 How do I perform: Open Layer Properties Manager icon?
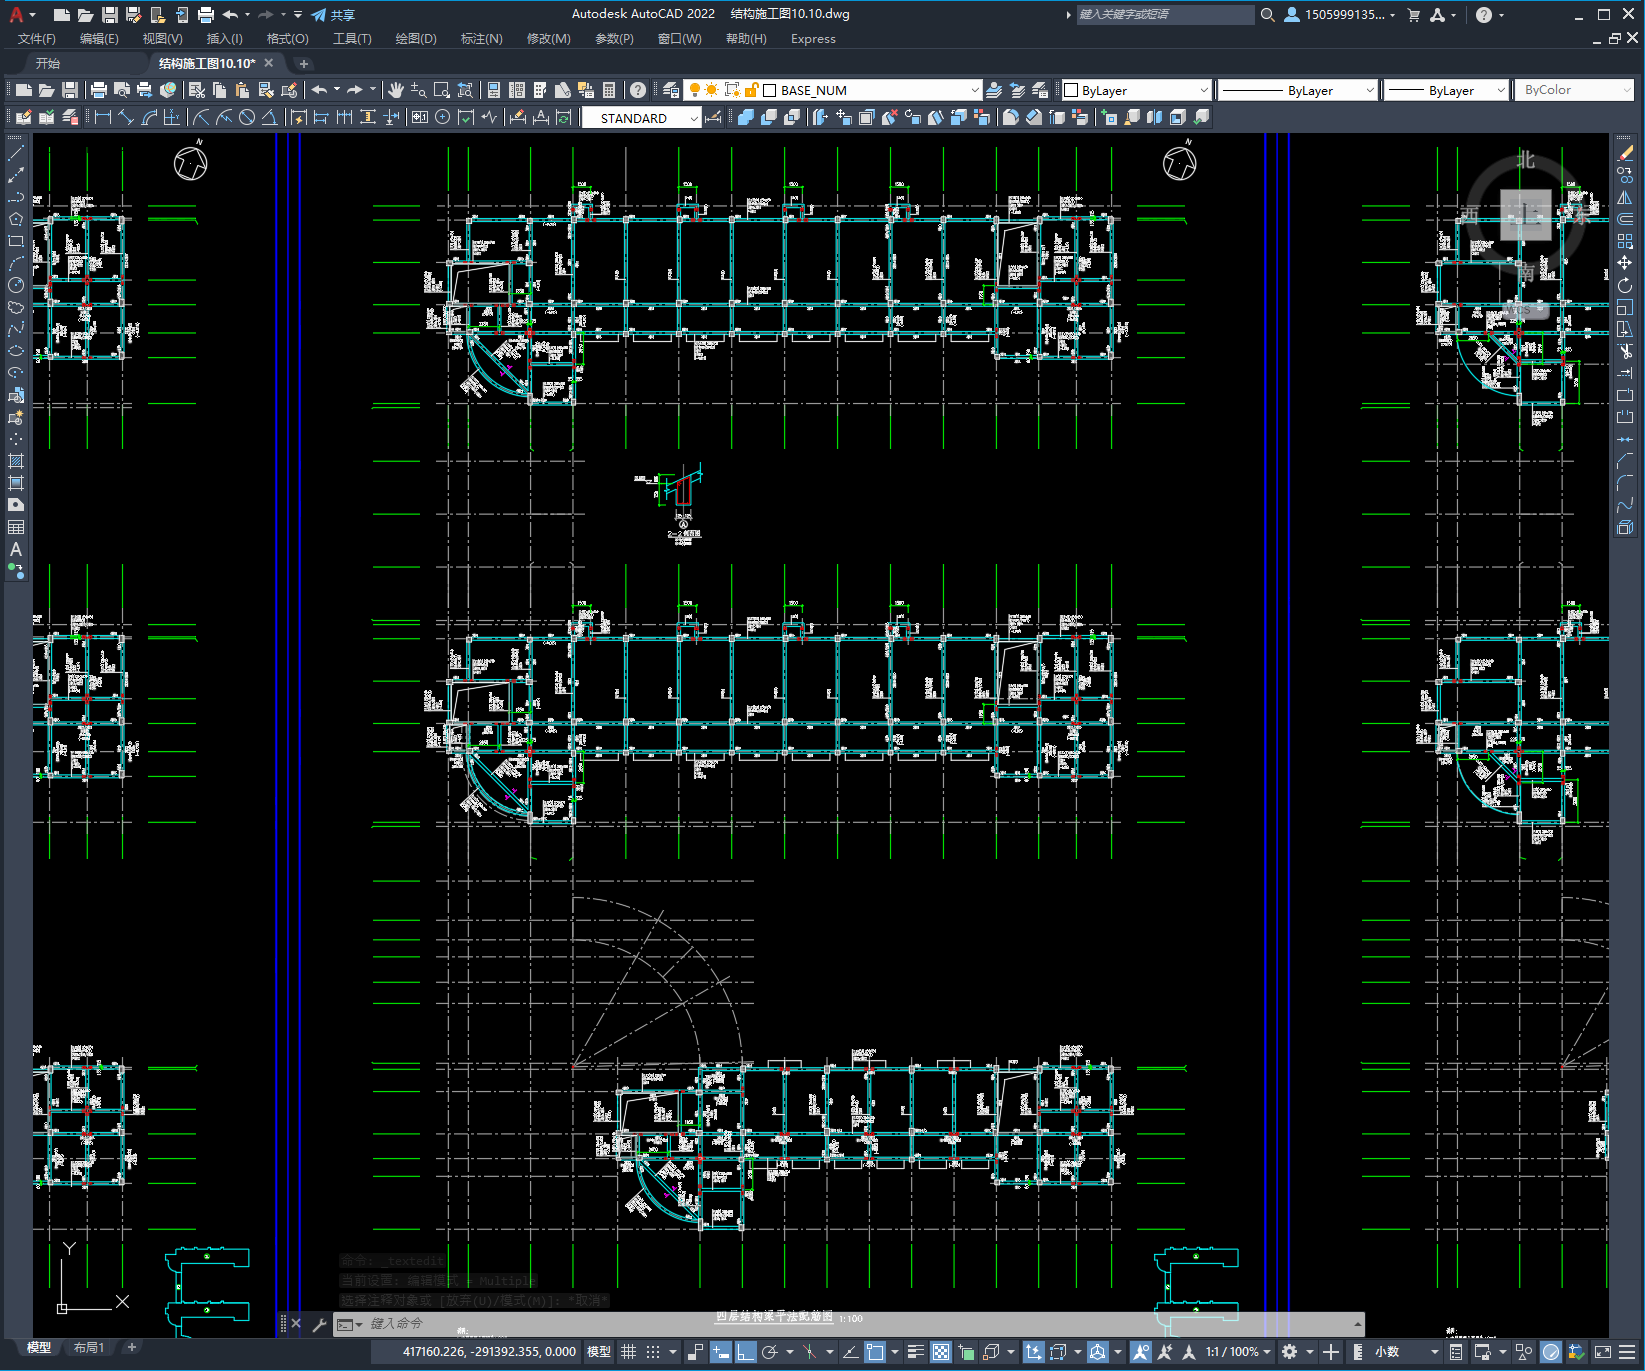(671, 90)
